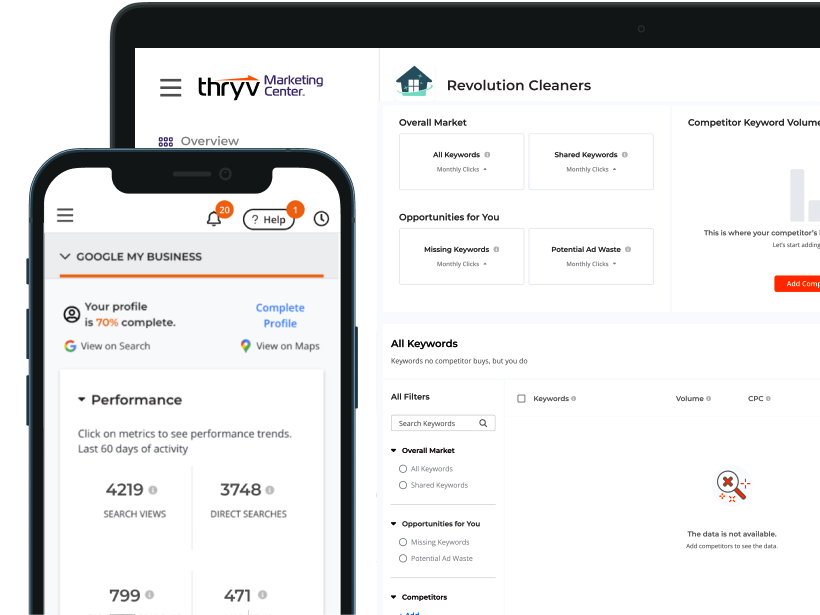Collapse Opportunities for You filter group

click(x=394, y=523)
